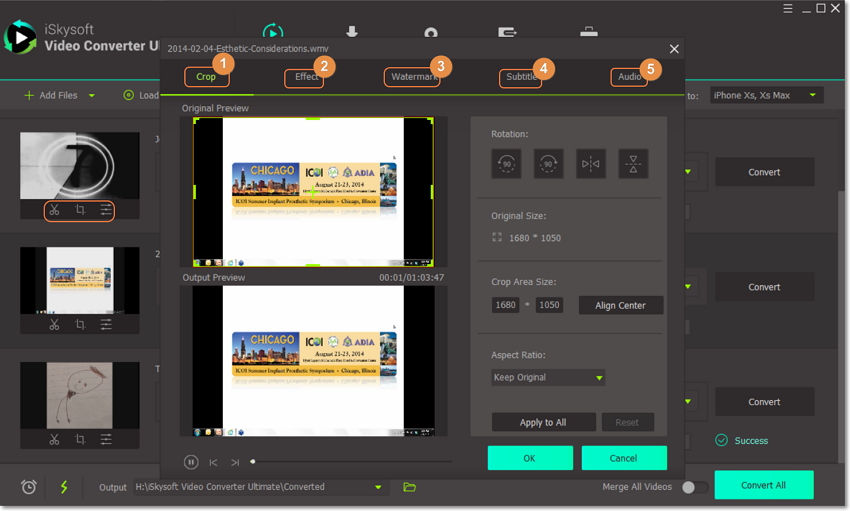Click the Apply to All button
850x511 pixels.
(x=543, y=422)
